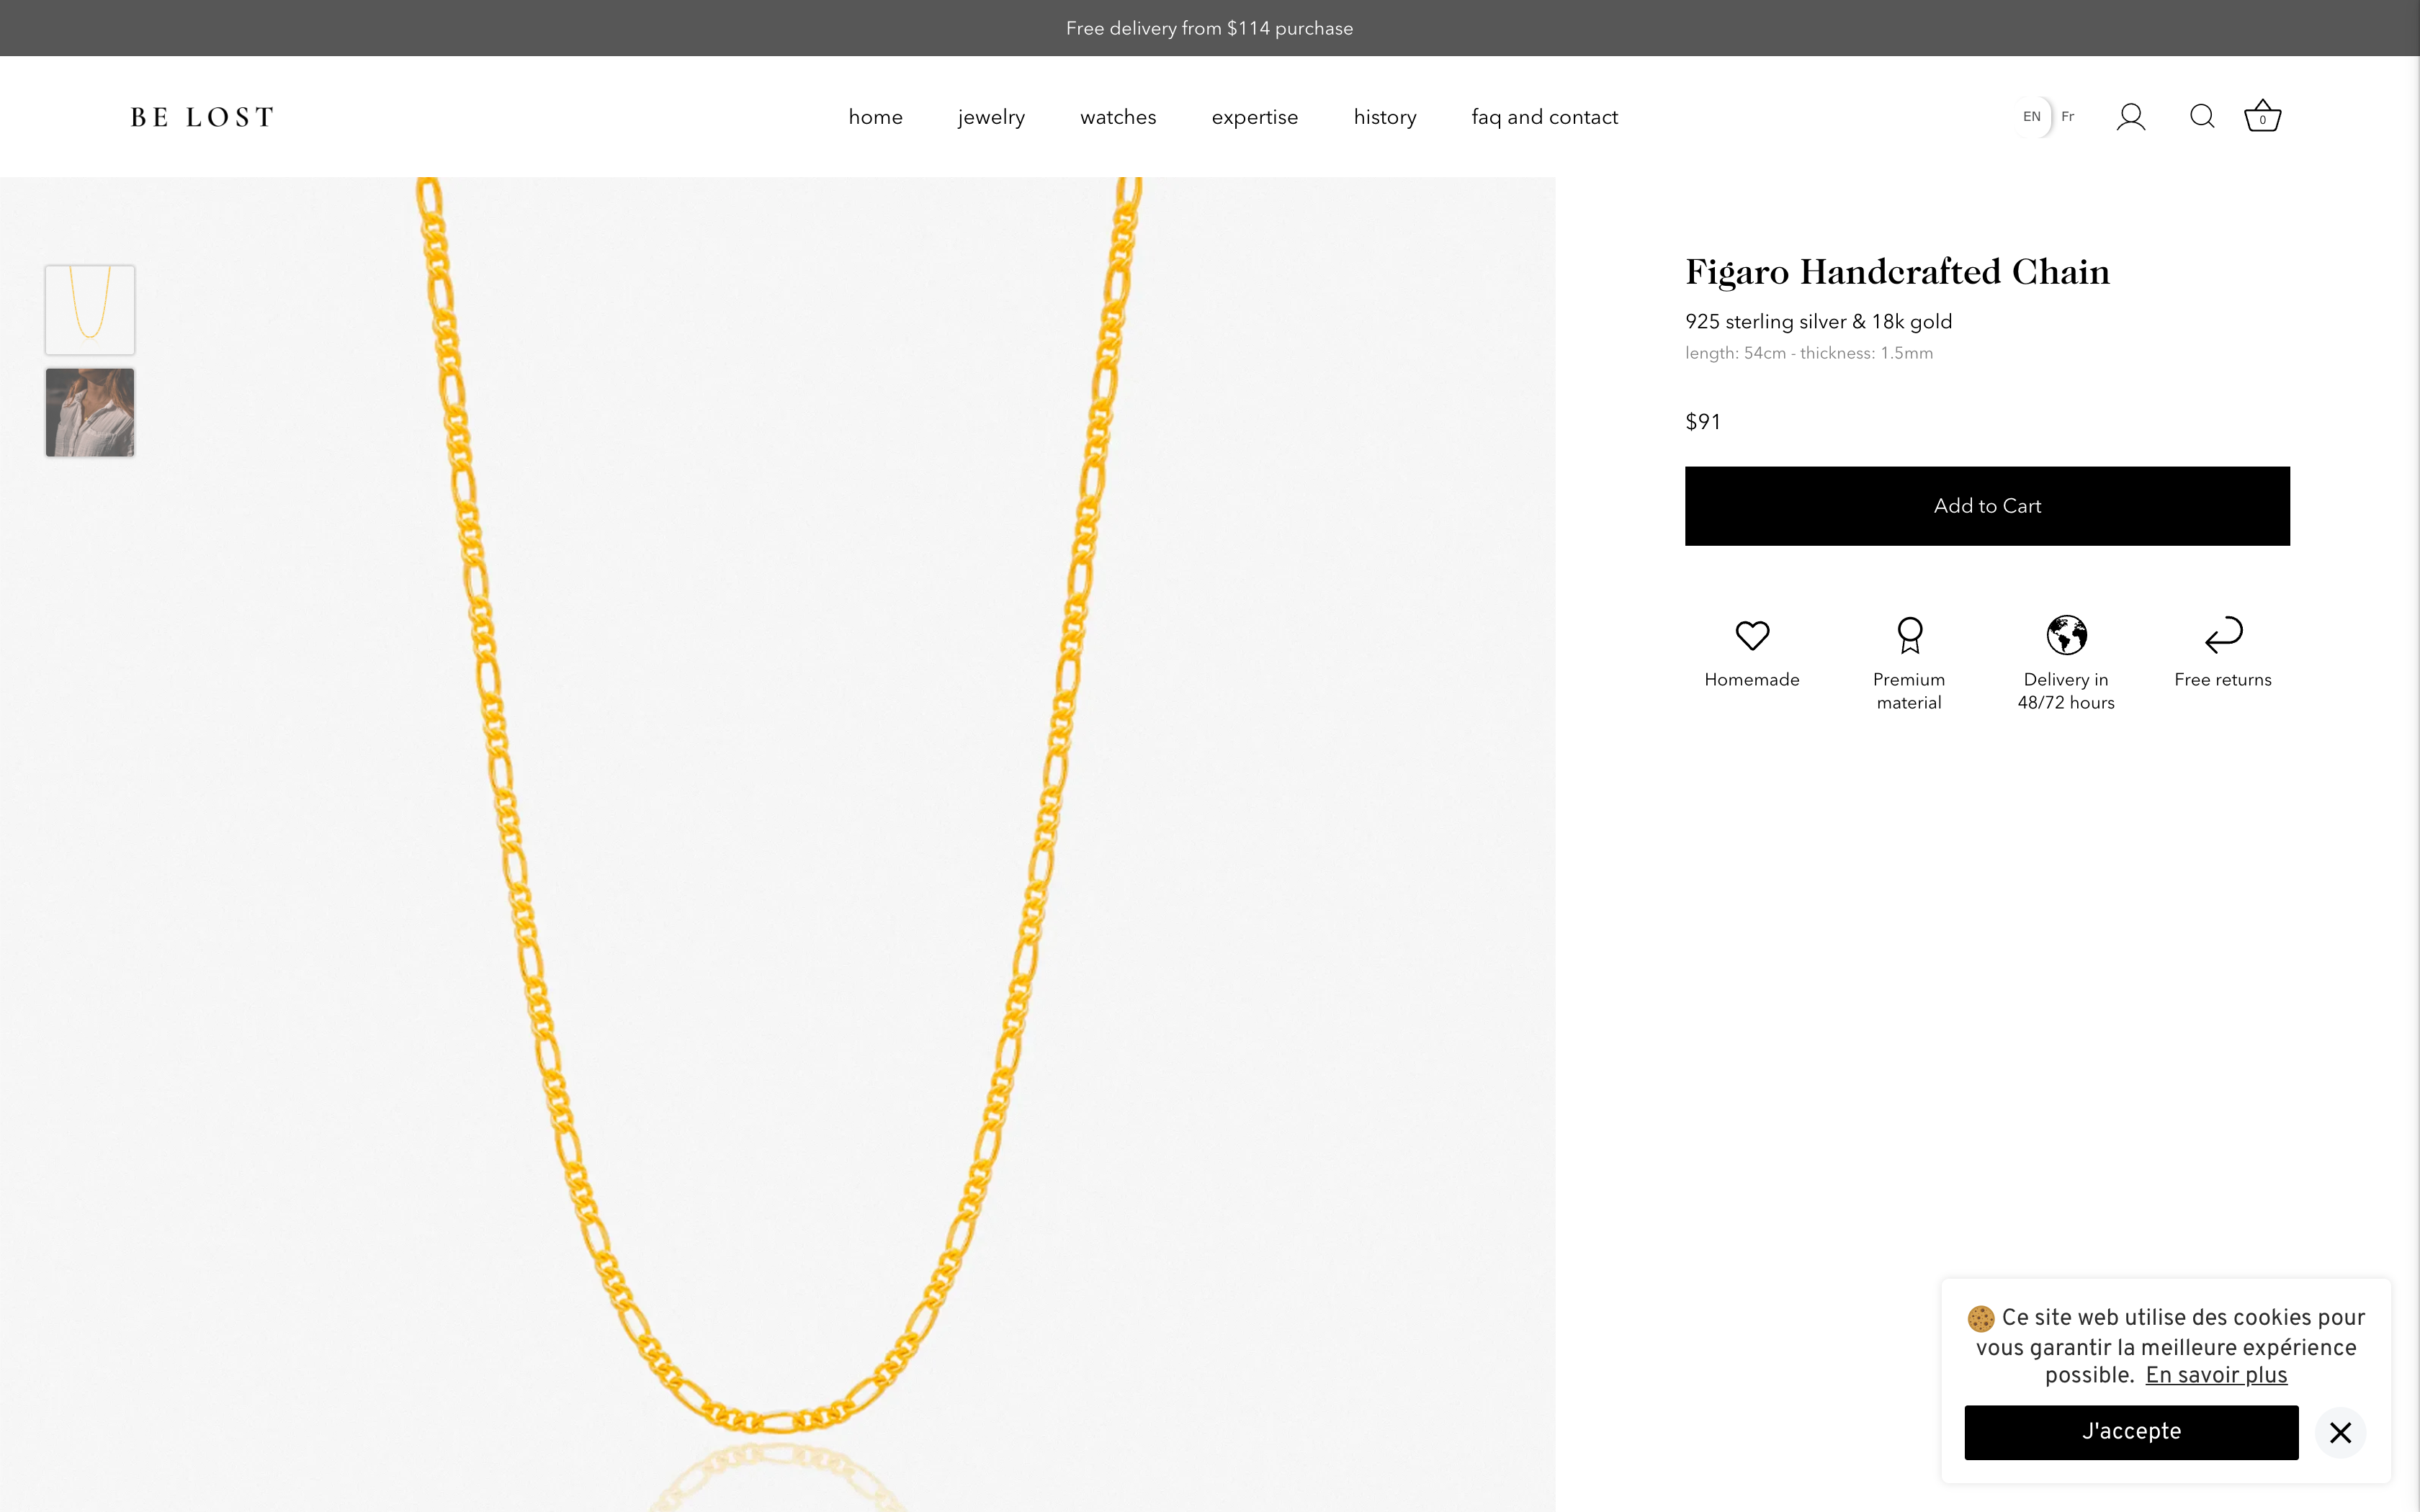Viewport: 2420px width, 1512px height.
Task: Open the shopping basket icon
Action: pos(2262,117)
